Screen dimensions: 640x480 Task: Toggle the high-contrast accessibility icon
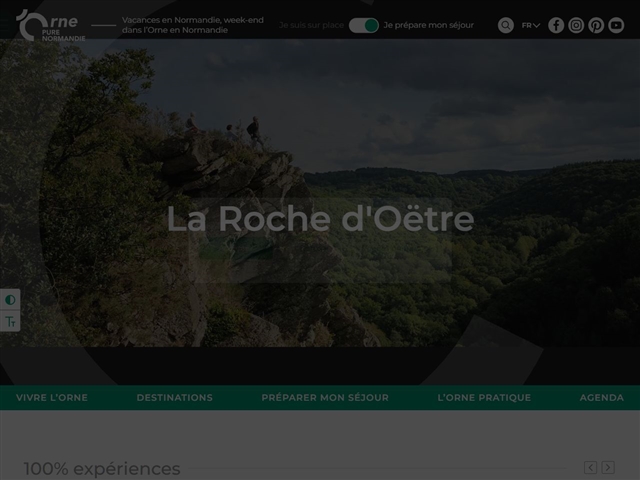click(10, 300)
